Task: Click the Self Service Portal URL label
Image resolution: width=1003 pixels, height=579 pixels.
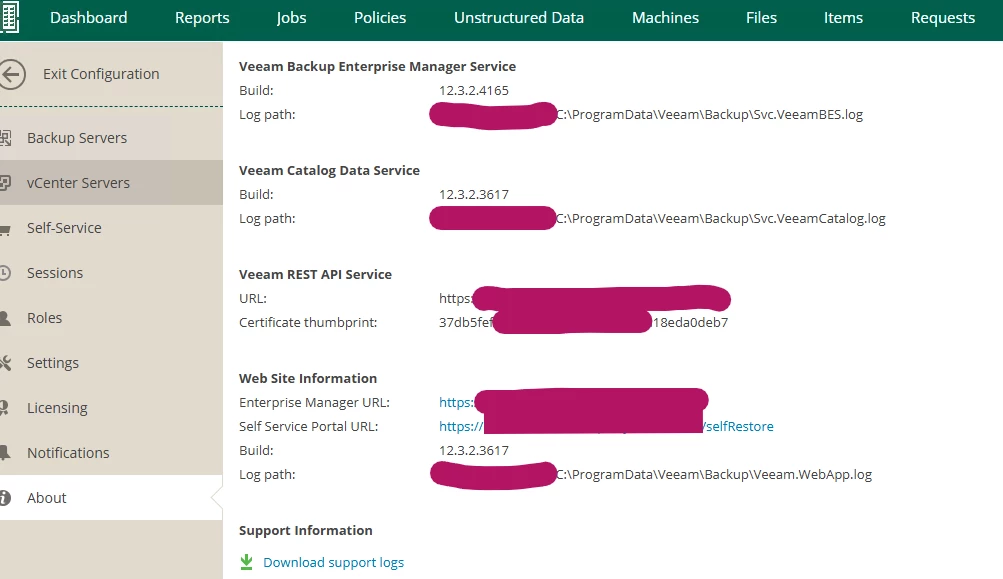Action: point(308,426)
